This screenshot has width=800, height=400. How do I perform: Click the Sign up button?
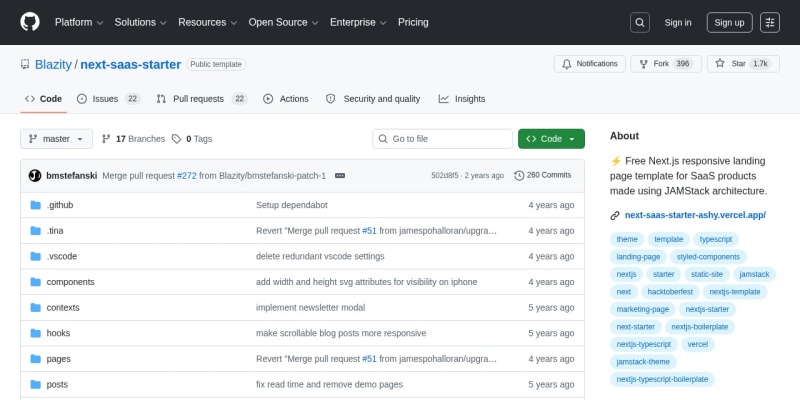730,22
